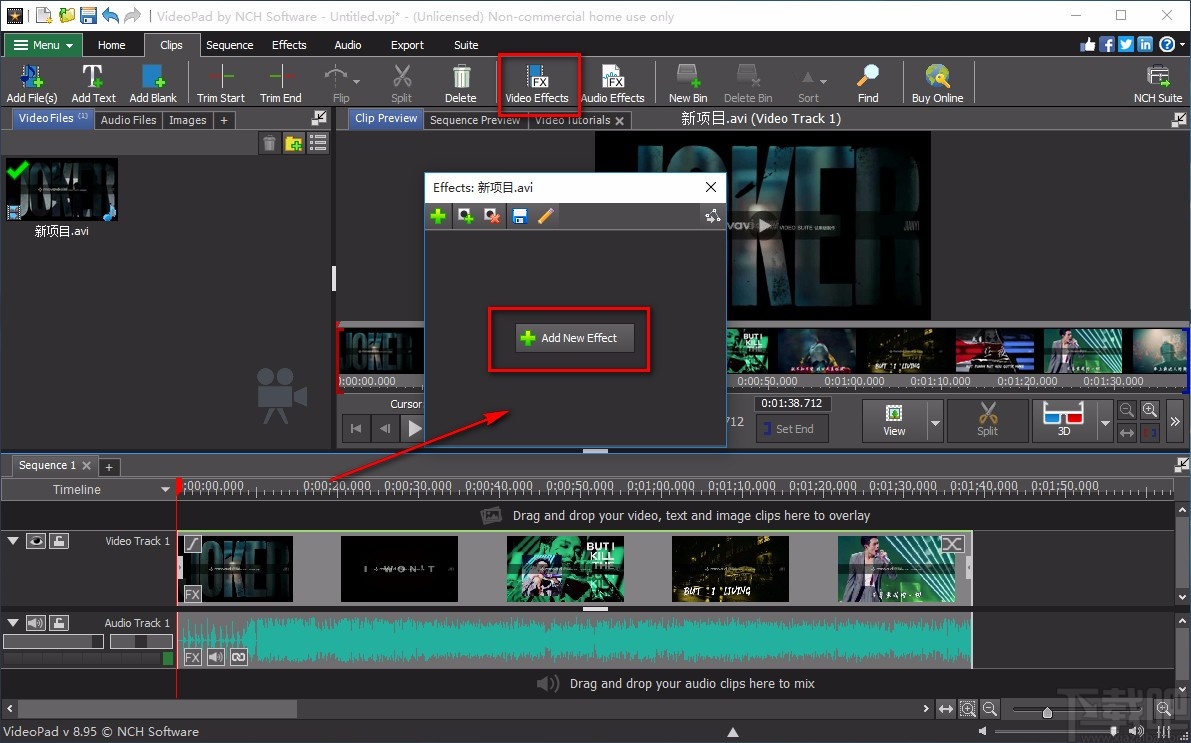Select the 新项目.avi clip thumbnail
This screenshot has width=1191, height=743.
[x=62, y=190]
